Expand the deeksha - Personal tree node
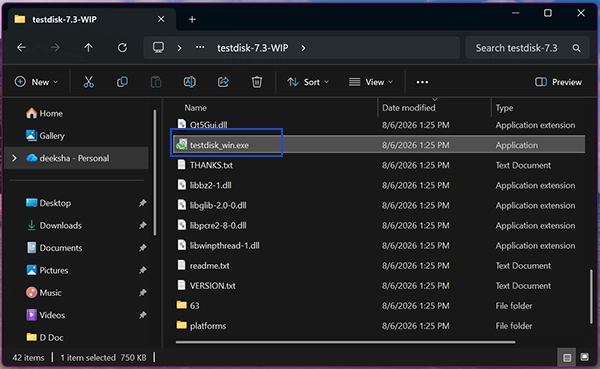 click(x=14, y=158)
